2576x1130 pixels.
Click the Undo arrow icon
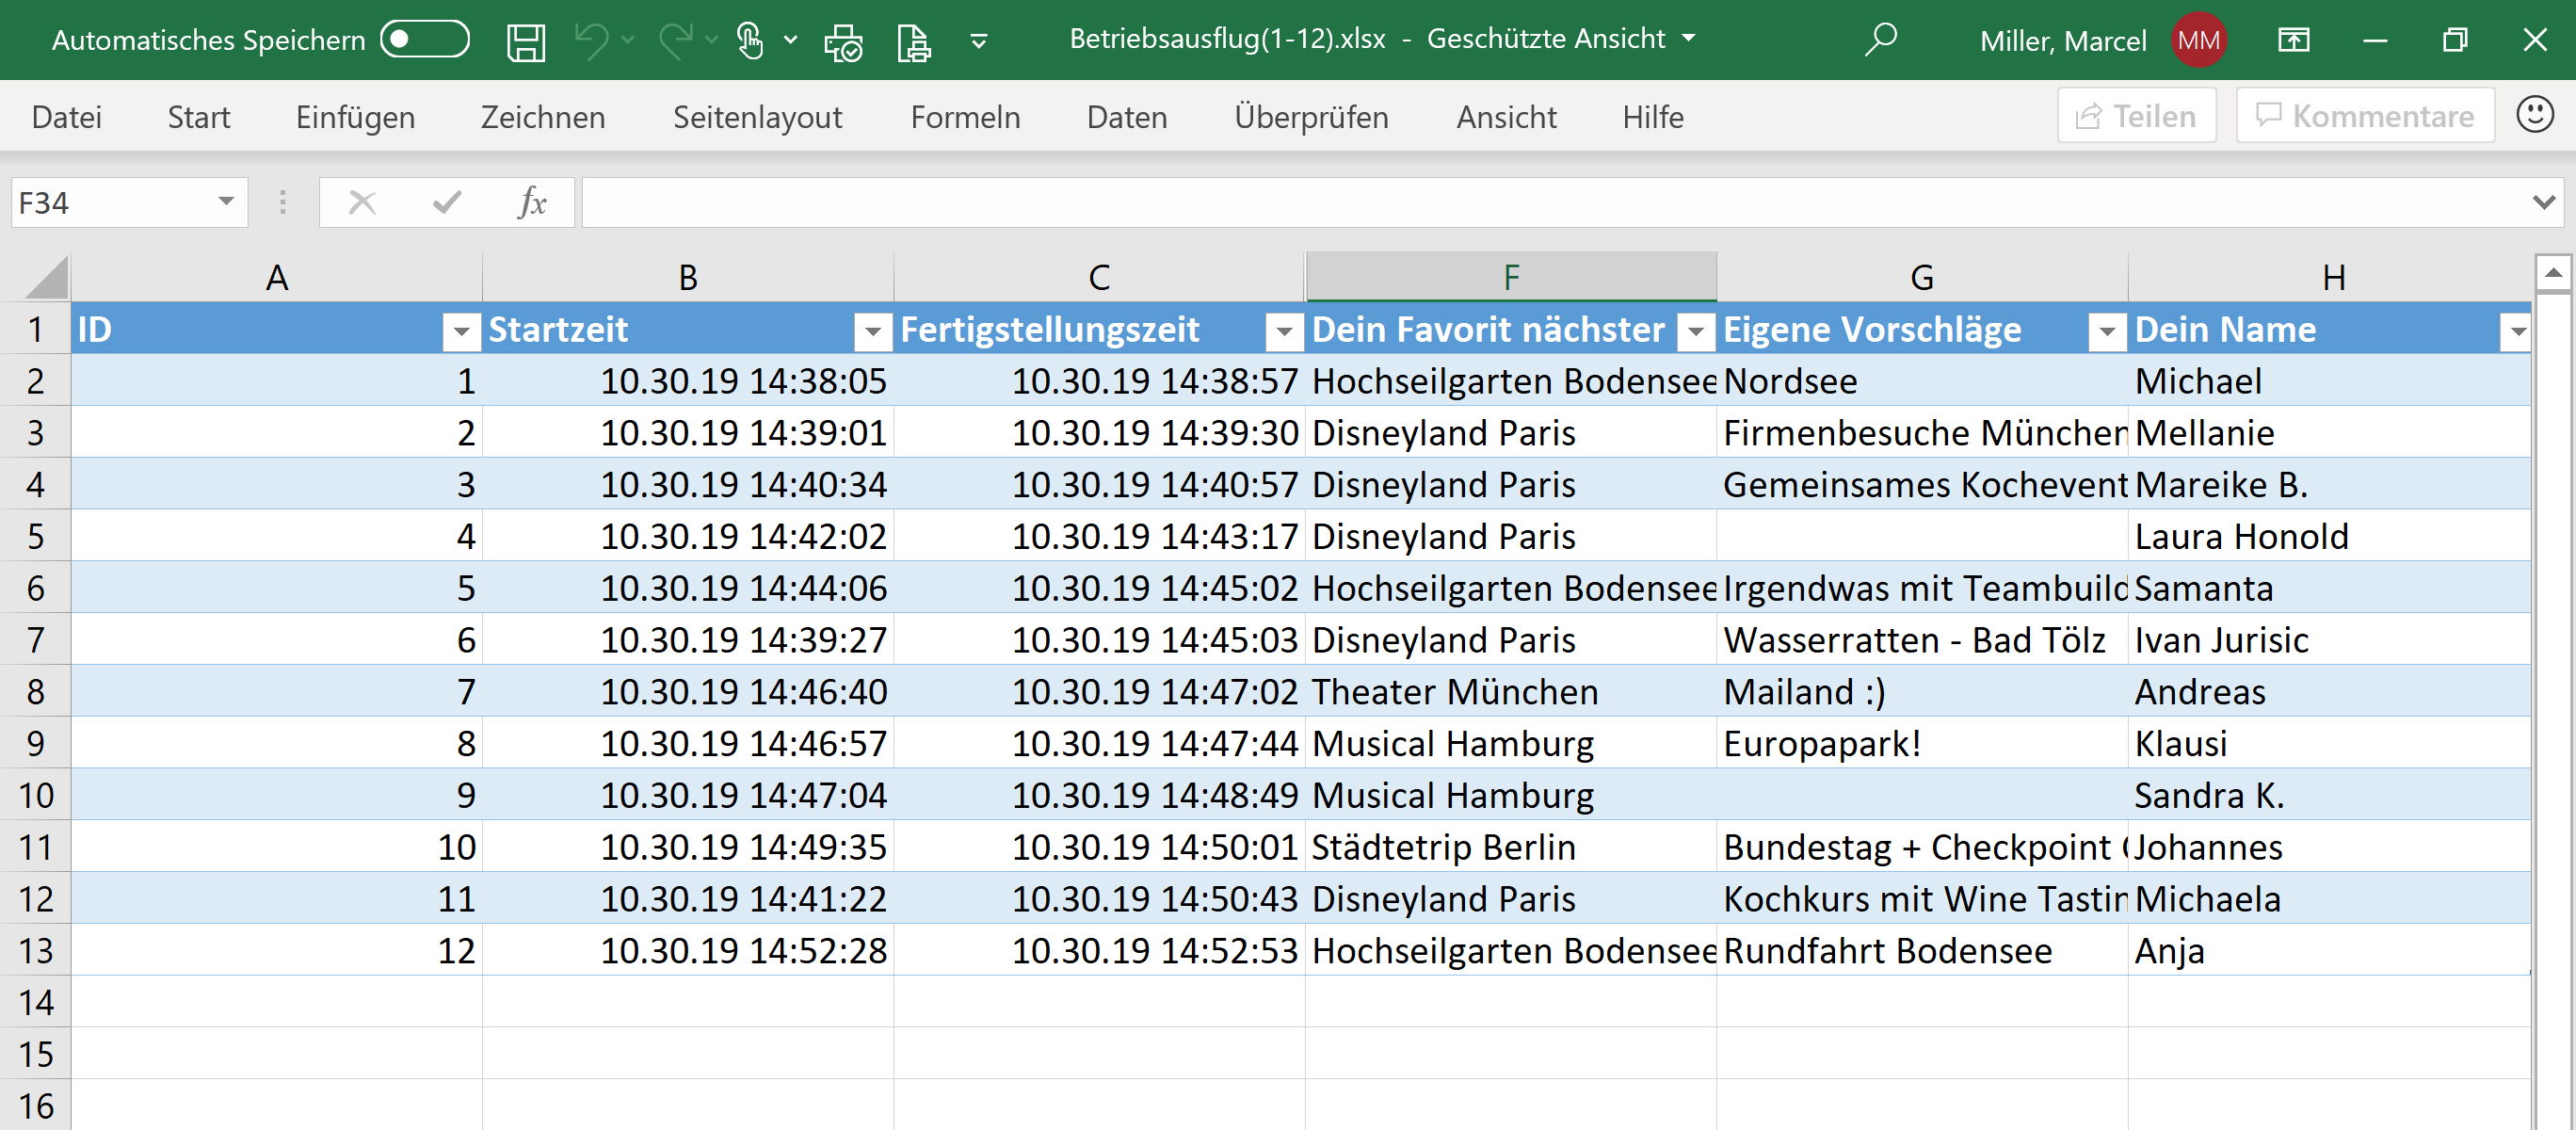[x=592, y=41]
